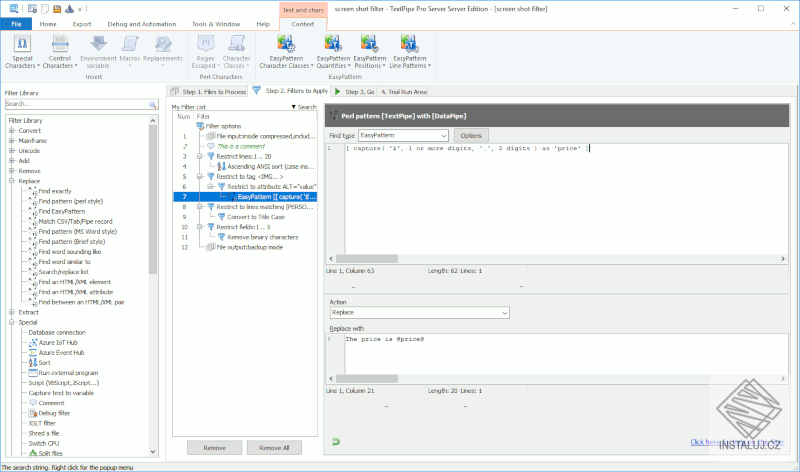
Task: Open the Macros ribbon button
Action: [130, 52]
